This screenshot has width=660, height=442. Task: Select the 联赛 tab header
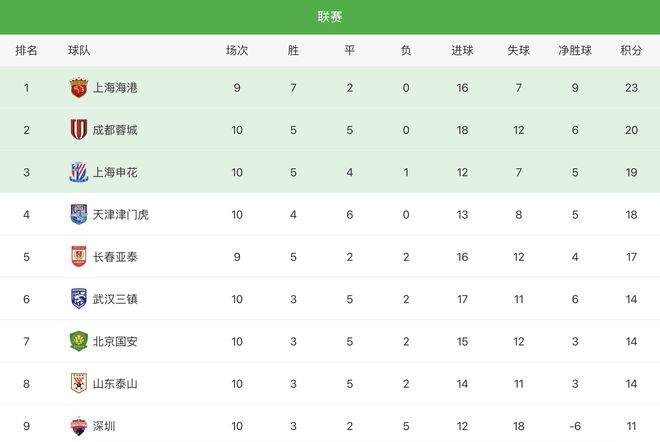[x=330, y=17]
